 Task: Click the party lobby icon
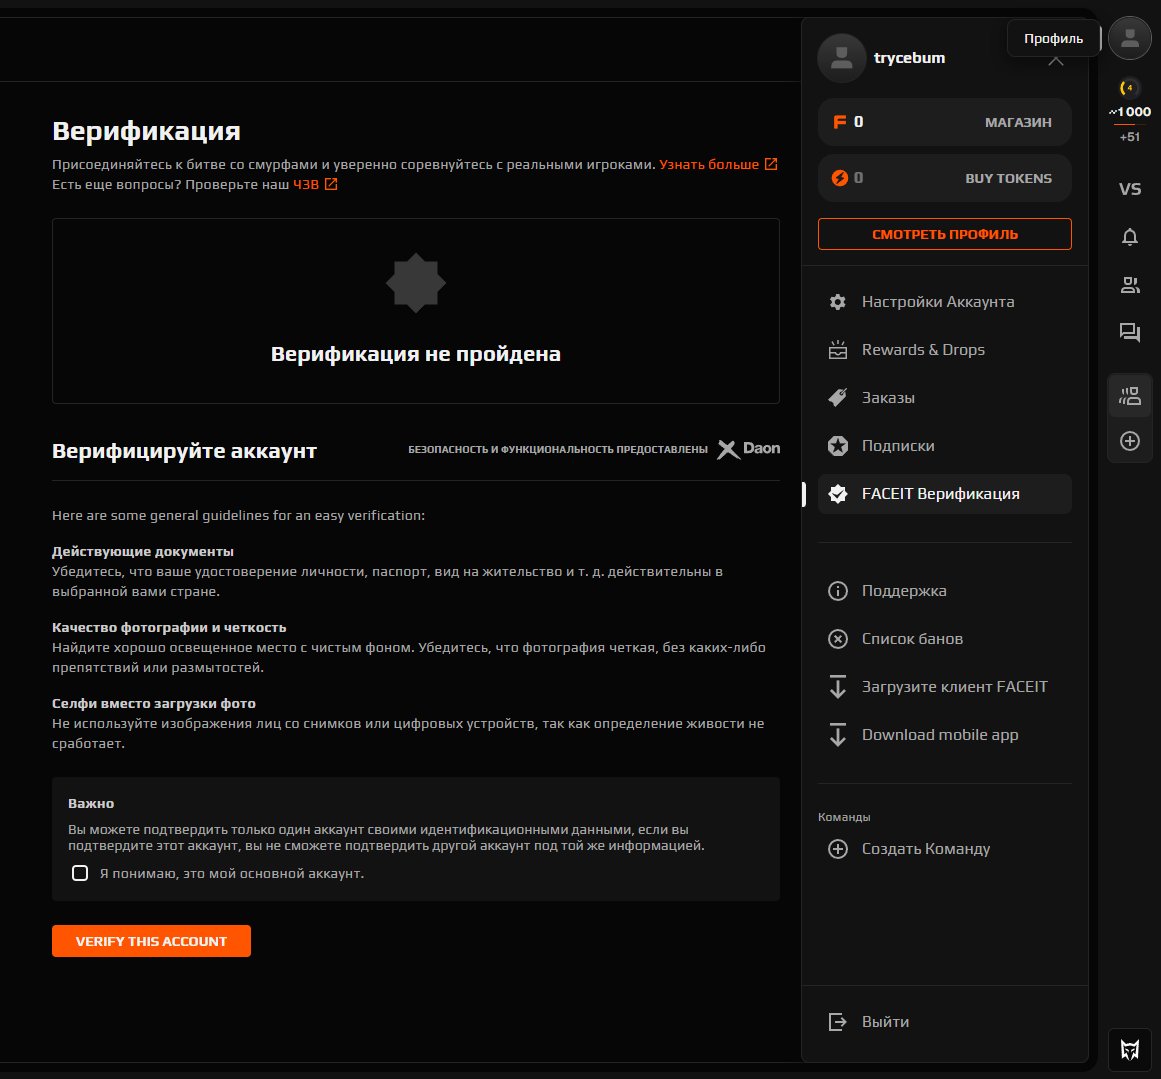point(1130,397)
